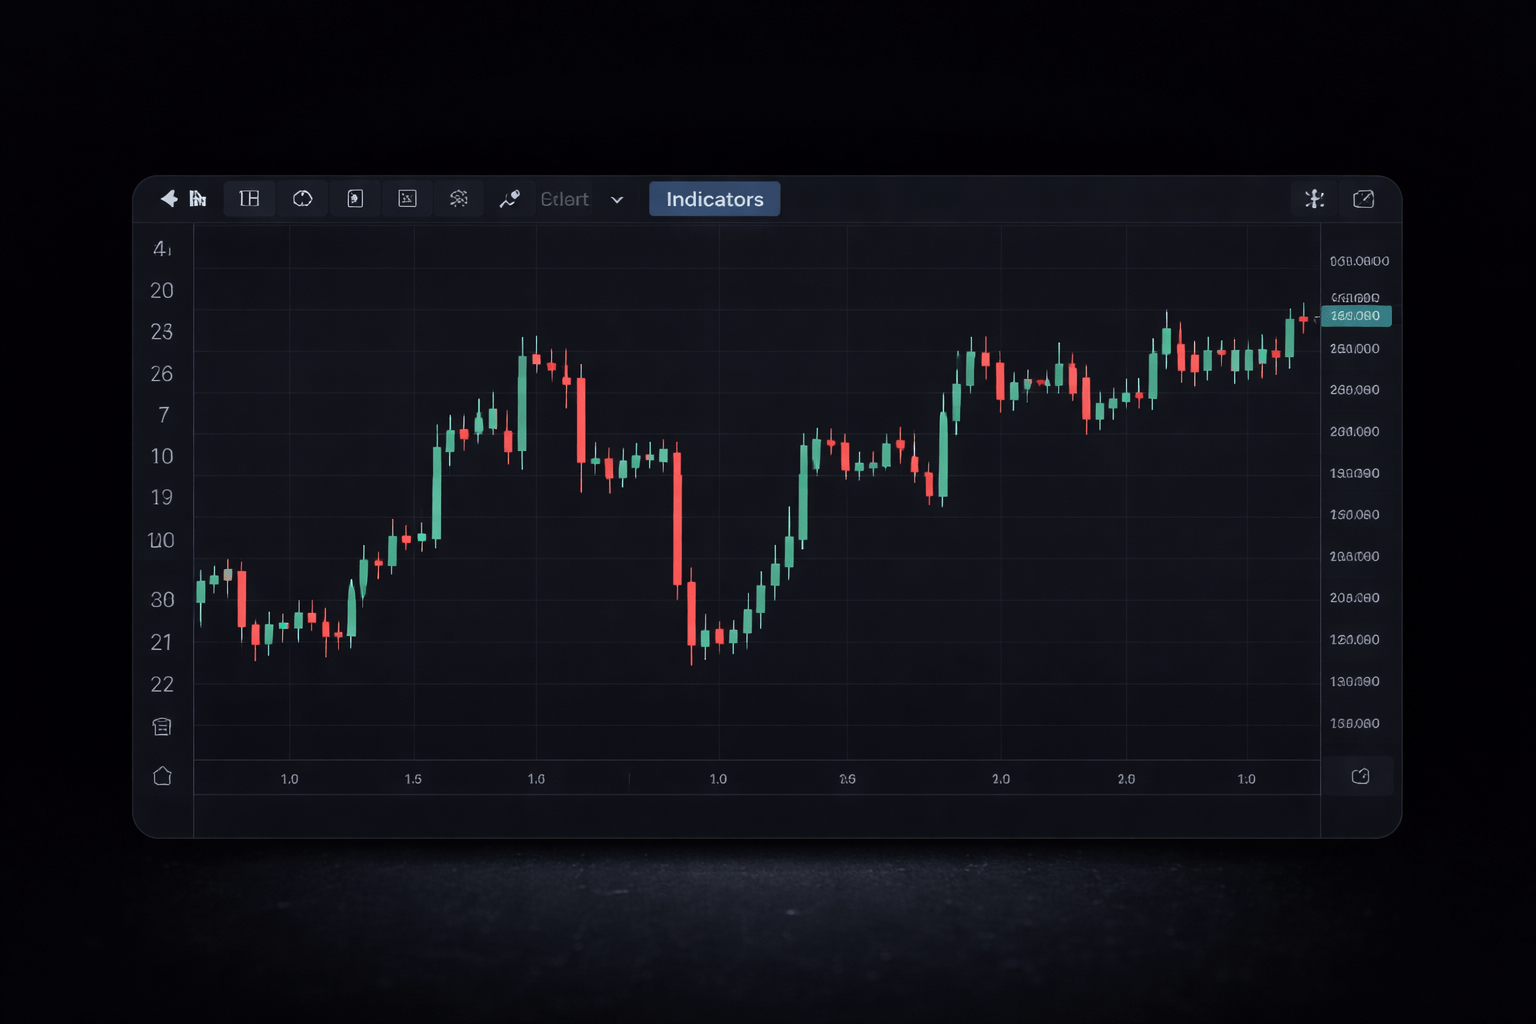
Task: Click the receipt icon in left sidebar
Action: pos(162,726)
